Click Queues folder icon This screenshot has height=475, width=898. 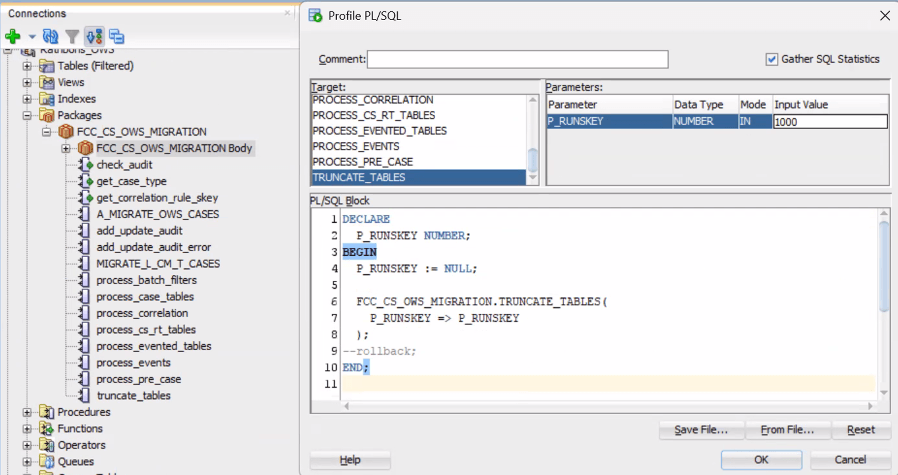(x=46, y=461)
